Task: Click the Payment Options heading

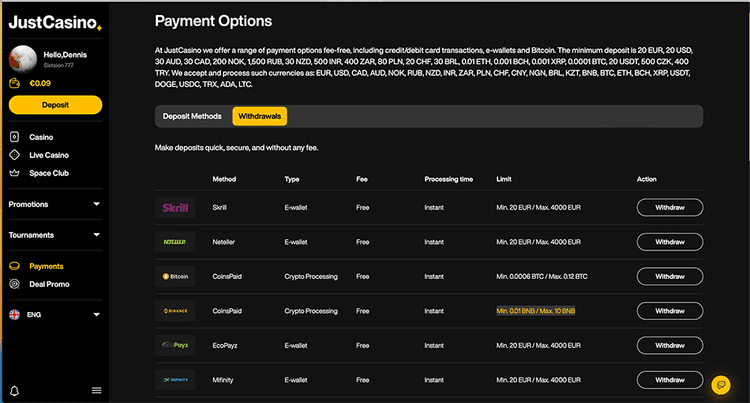Action: [x=213, y=21]
